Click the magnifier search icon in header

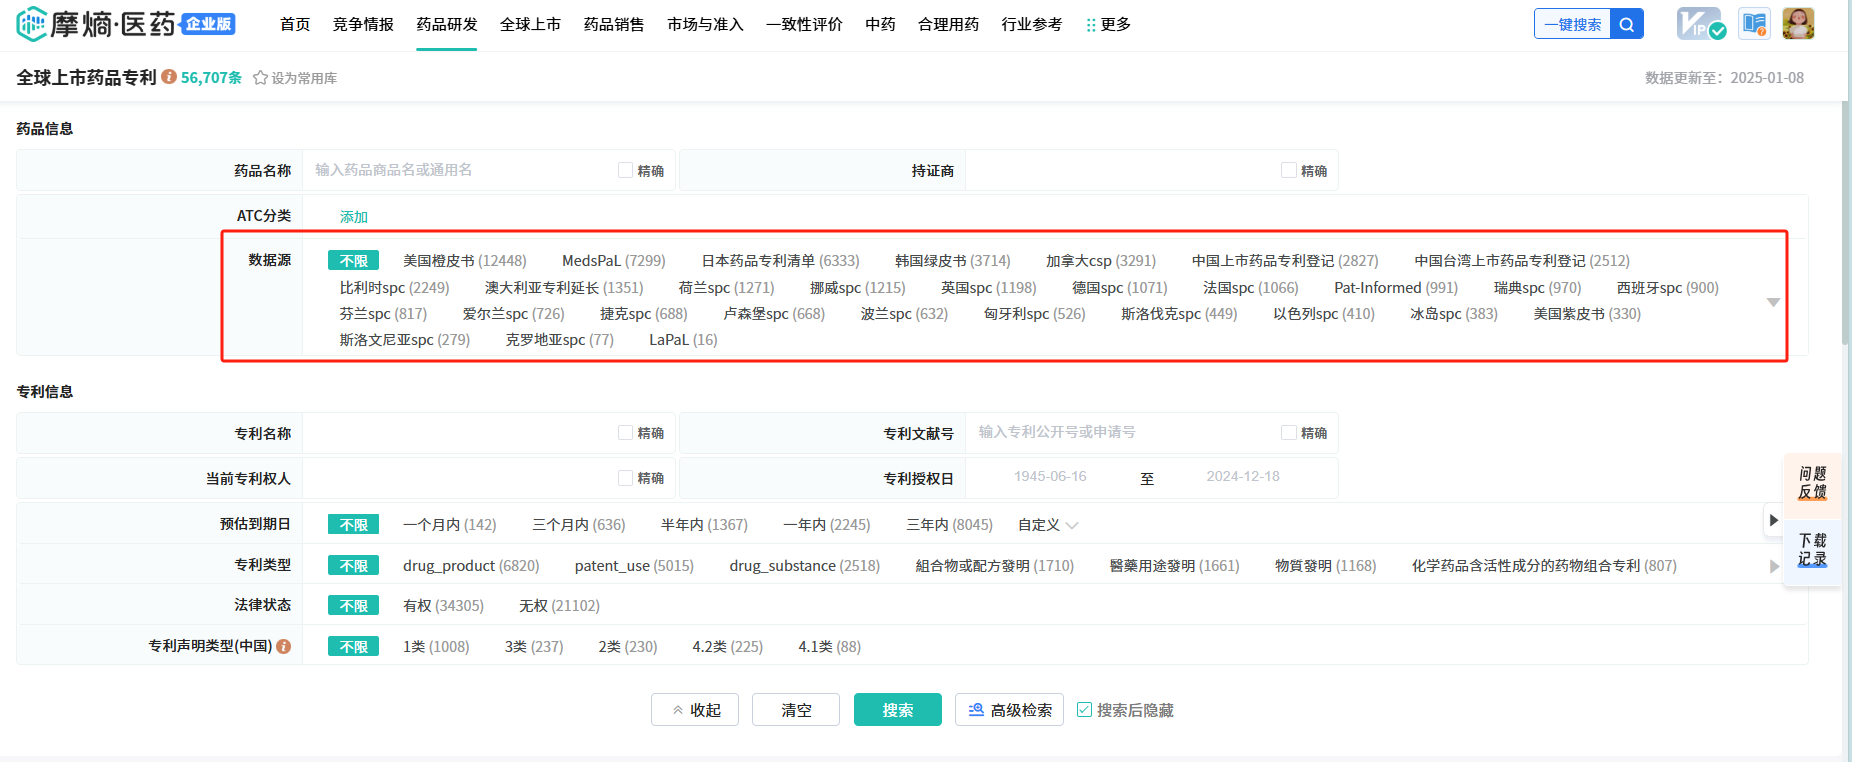[x=1627, y=25]
